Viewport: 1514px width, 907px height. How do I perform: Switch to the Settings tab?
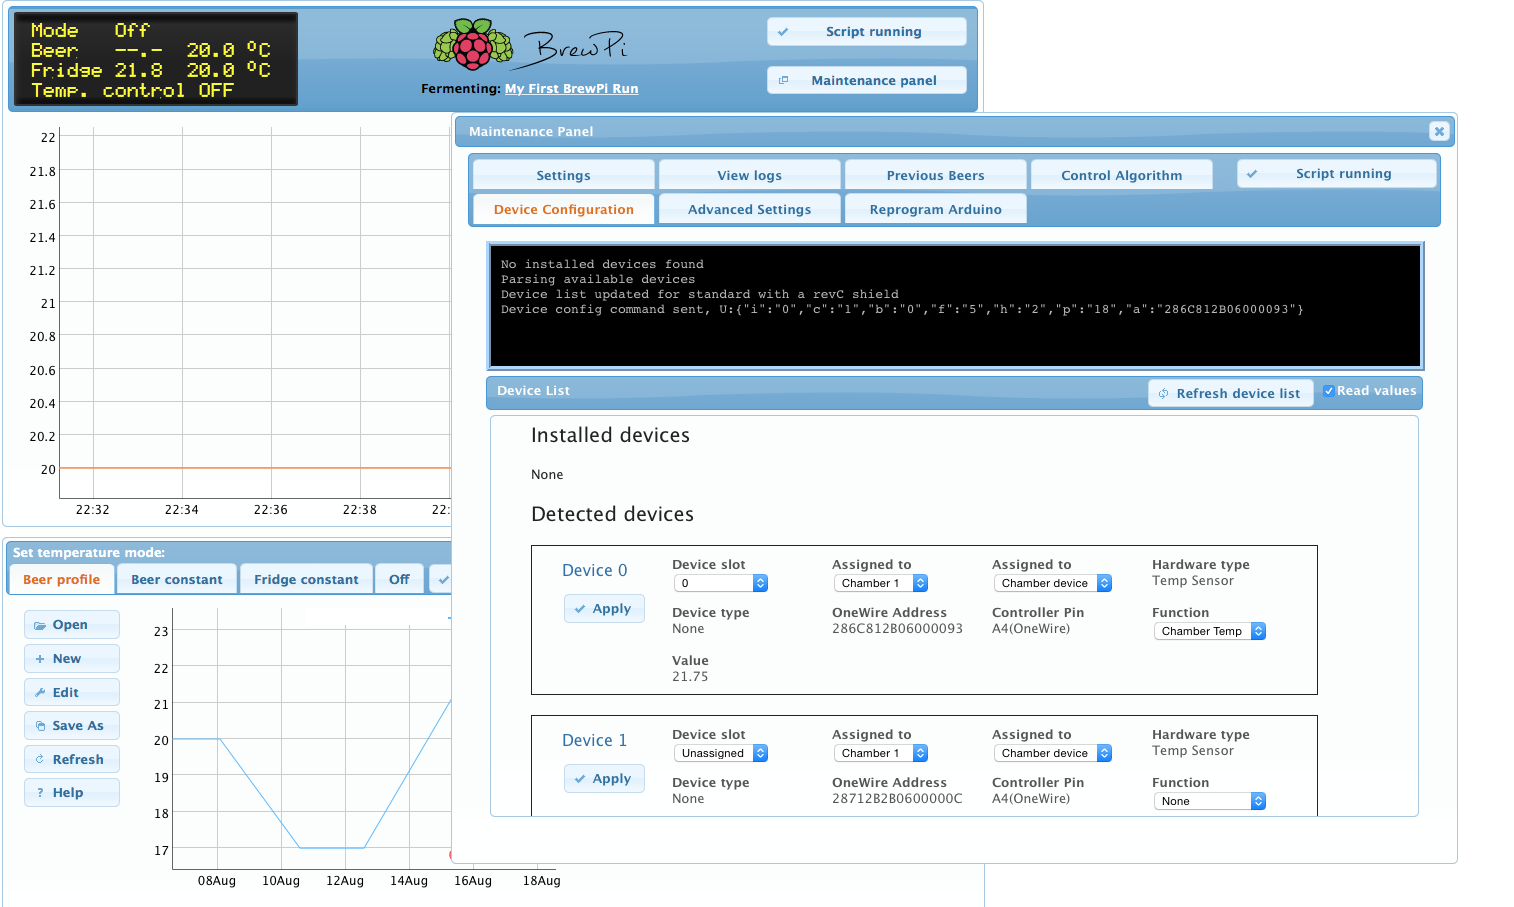(563, 175)
